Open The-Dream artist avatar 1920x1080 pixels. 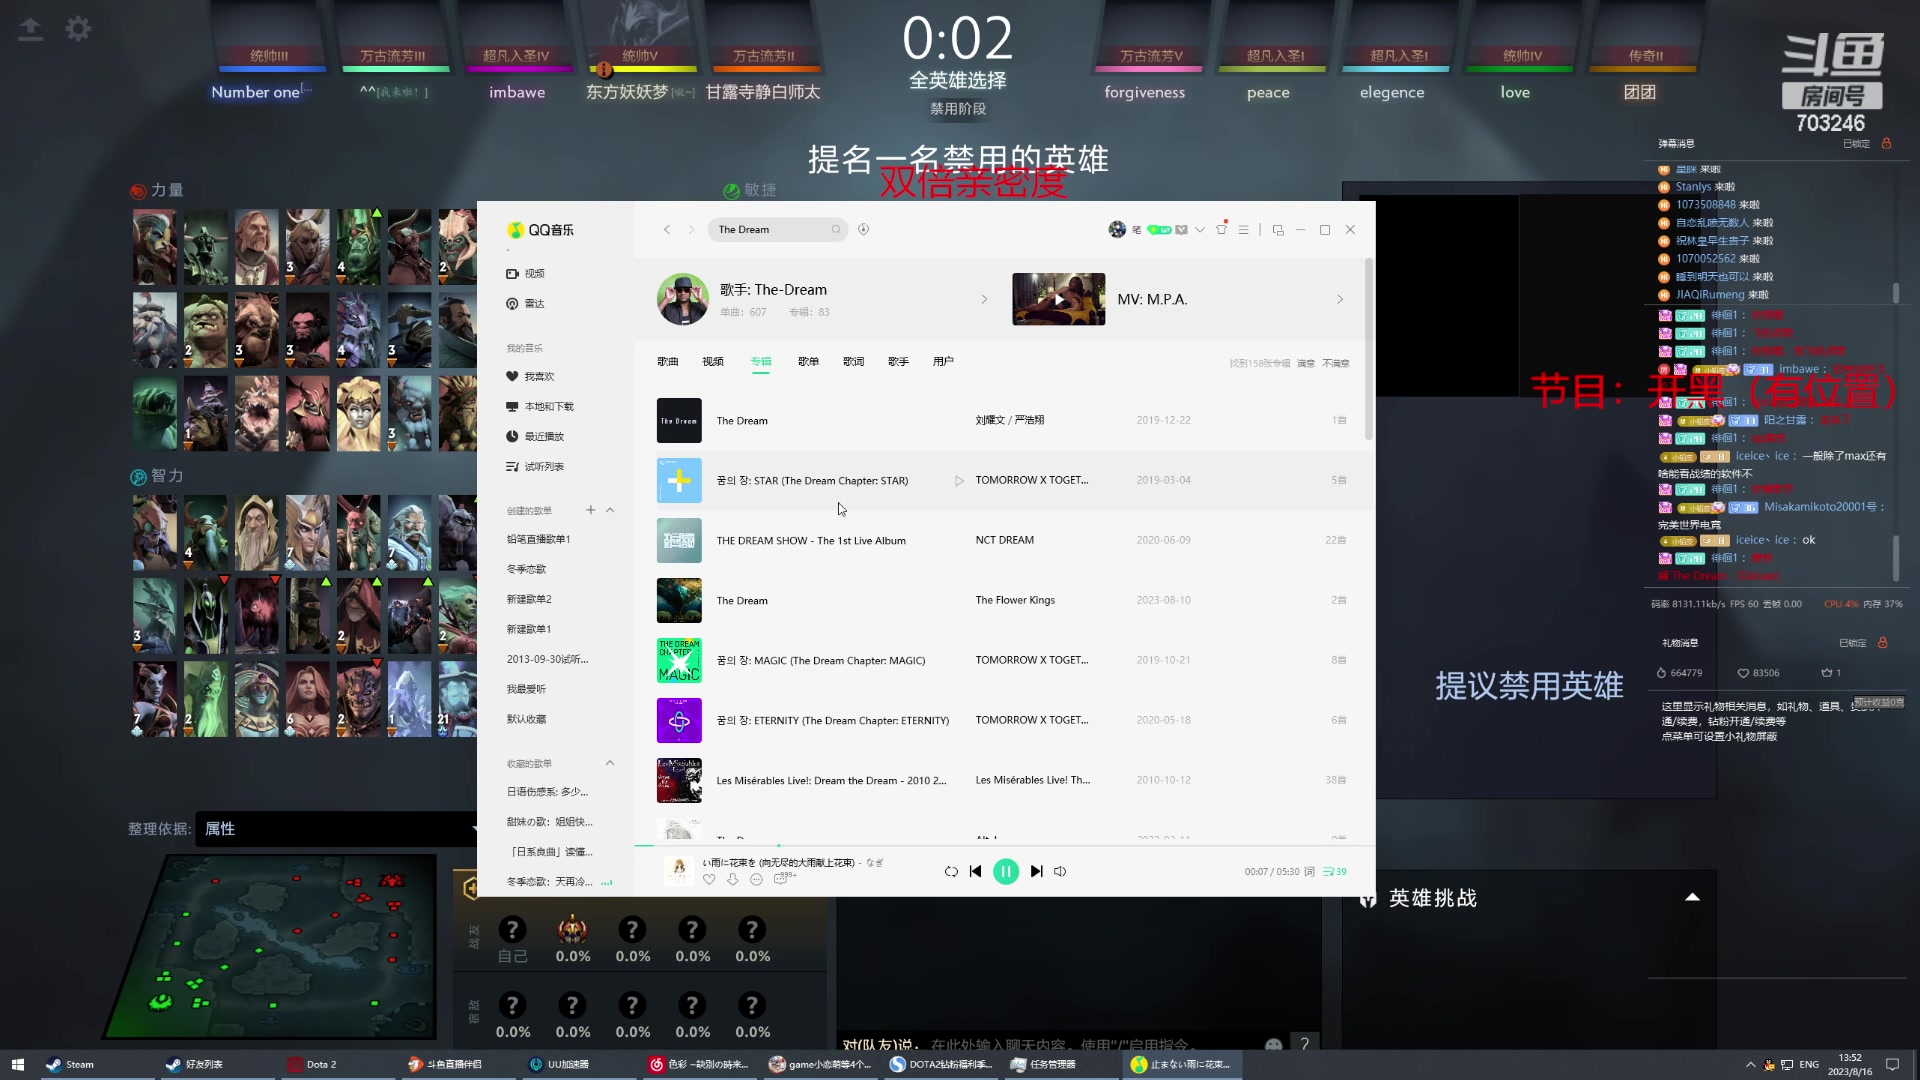683,299
